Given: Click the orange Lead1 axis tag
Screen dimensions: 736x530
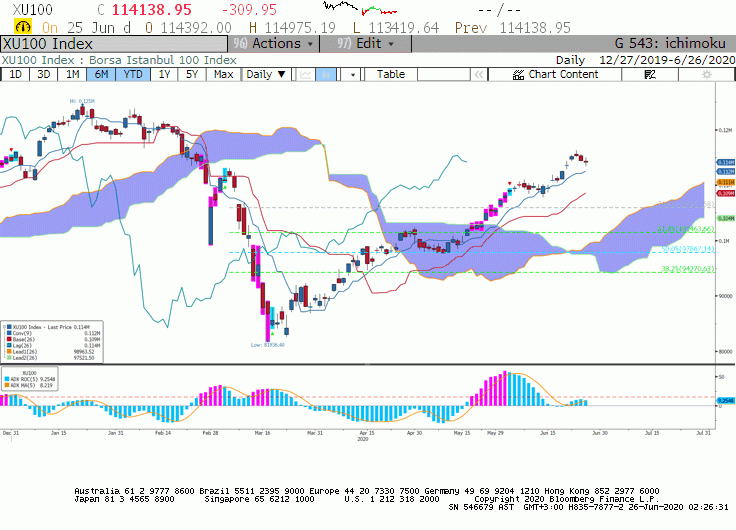Looking at the screenshot, I should pyautogui.click(x=726, y=182).
